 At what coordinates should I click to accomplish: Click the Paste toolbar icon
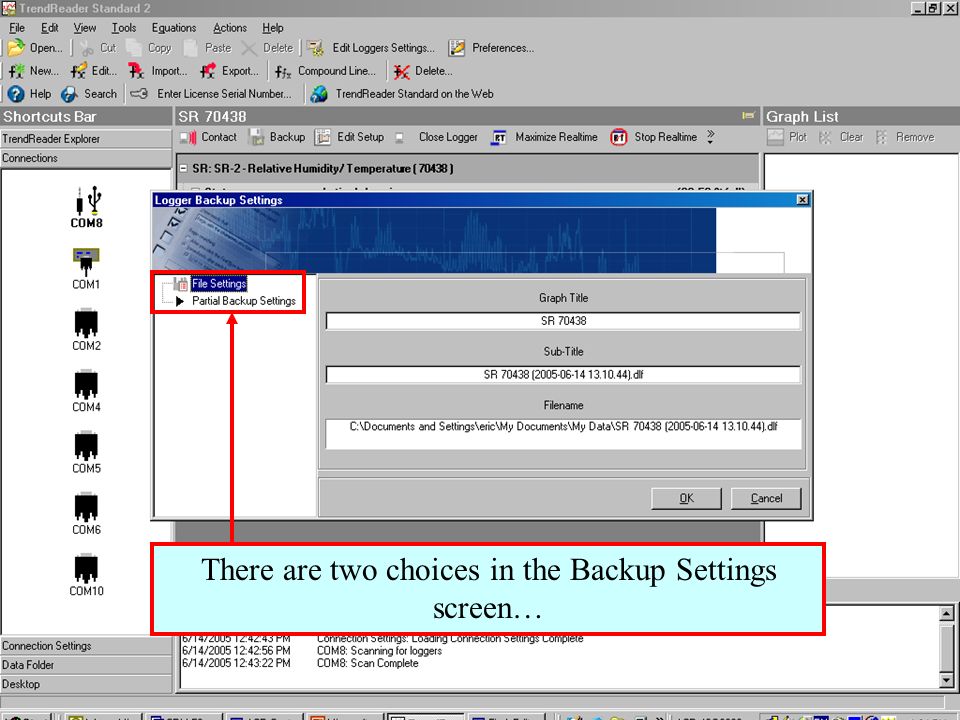coord(208,48)
